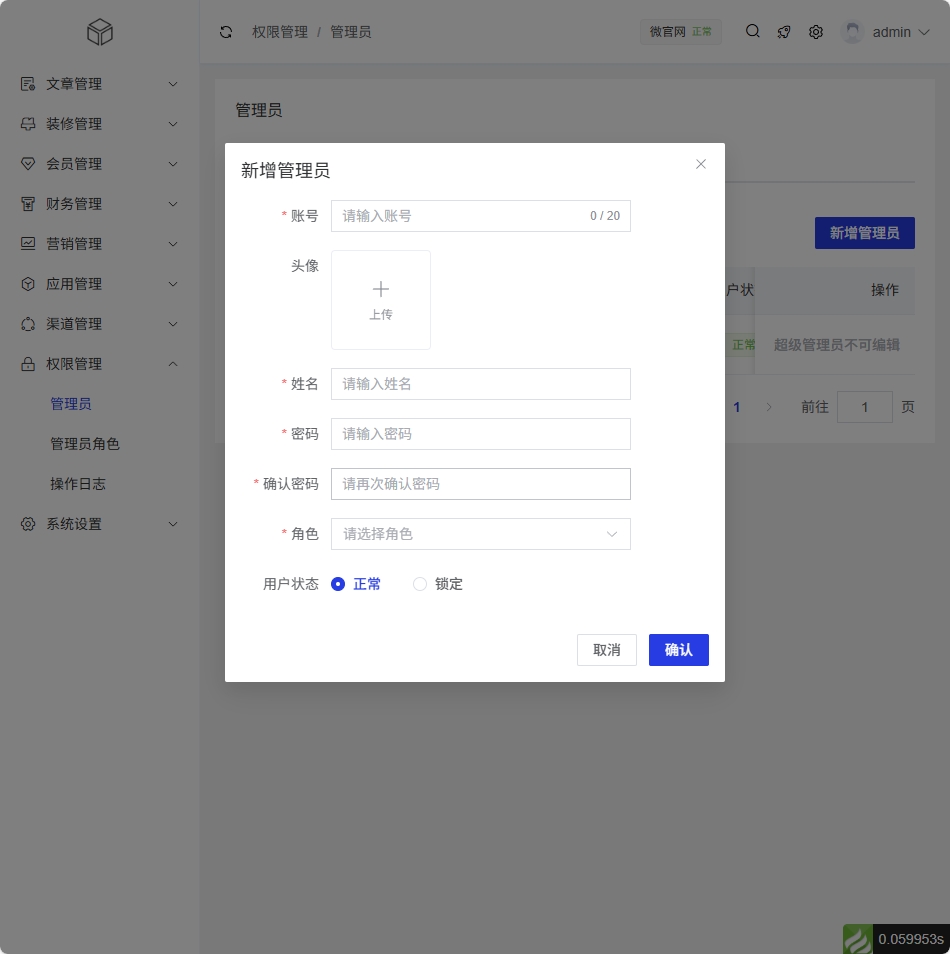The width and height of the screenshot is (950, 954).
Task: Open the search icon in top bar
Action: [753, 31]
